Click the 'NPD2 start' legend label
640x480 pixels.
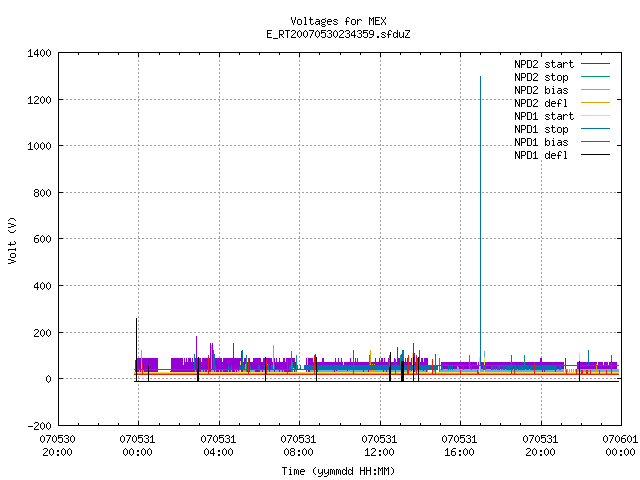[544, 64]
